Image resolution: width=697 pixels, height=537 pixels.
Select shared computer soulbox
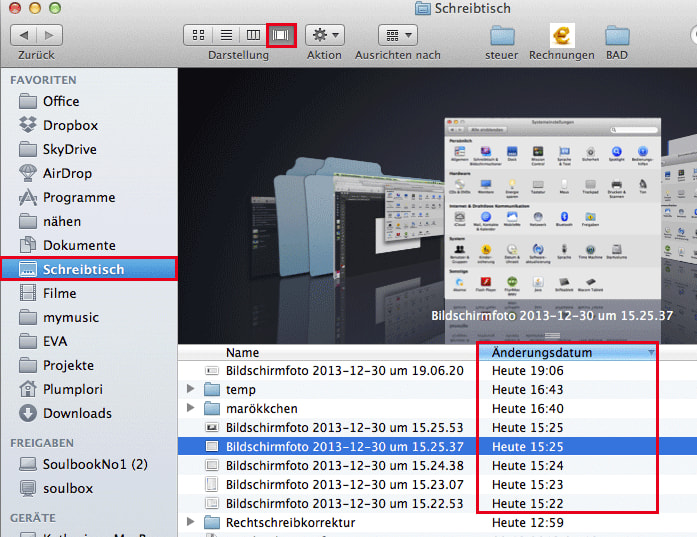[x=89, y=488]
